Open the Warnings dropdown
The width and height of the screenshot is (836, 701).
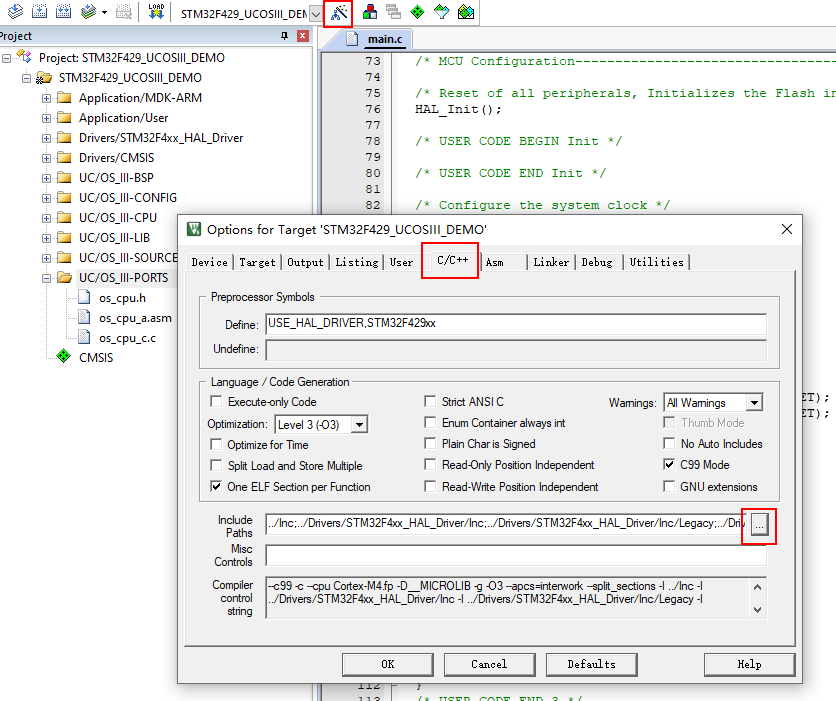pyautogui.click(x=754, y=402)
